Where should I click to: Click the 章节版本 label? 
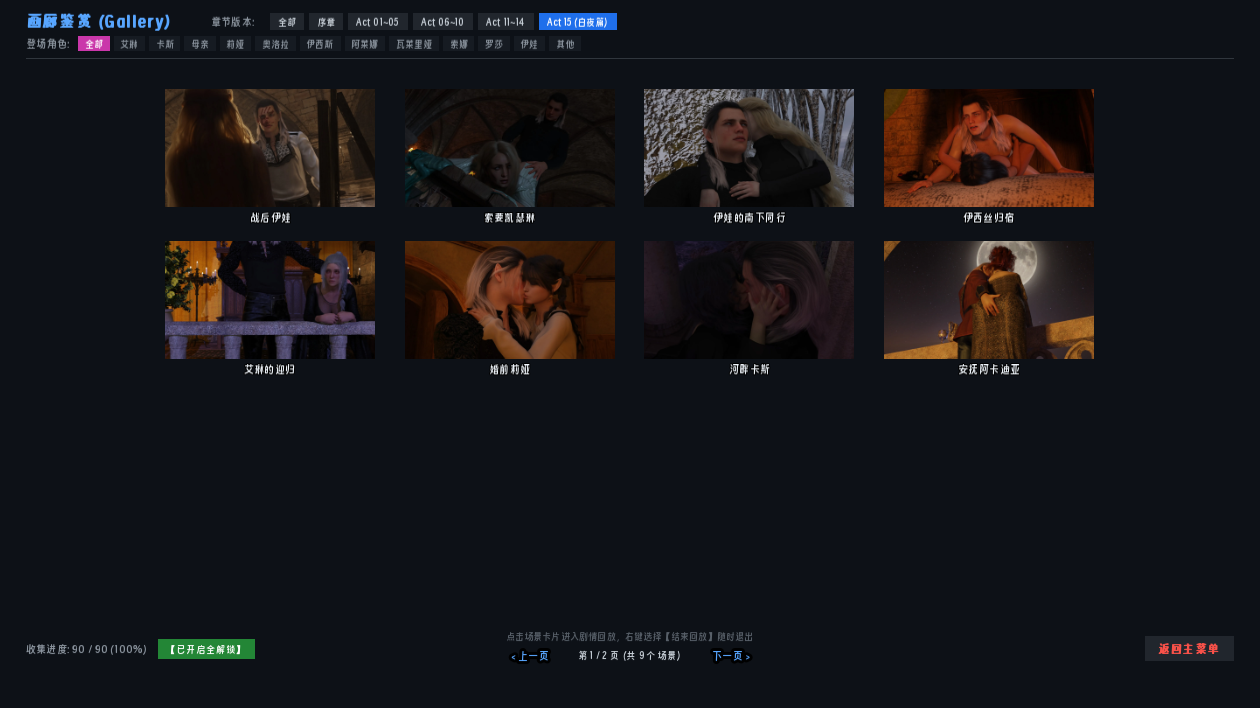click(x=233, y=22)
